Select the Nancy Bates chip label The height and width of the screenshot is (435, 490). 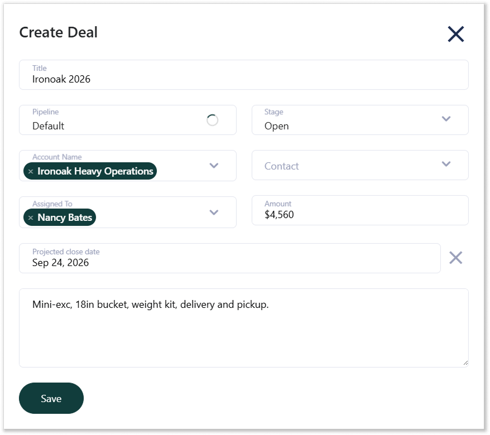[65, 217]
